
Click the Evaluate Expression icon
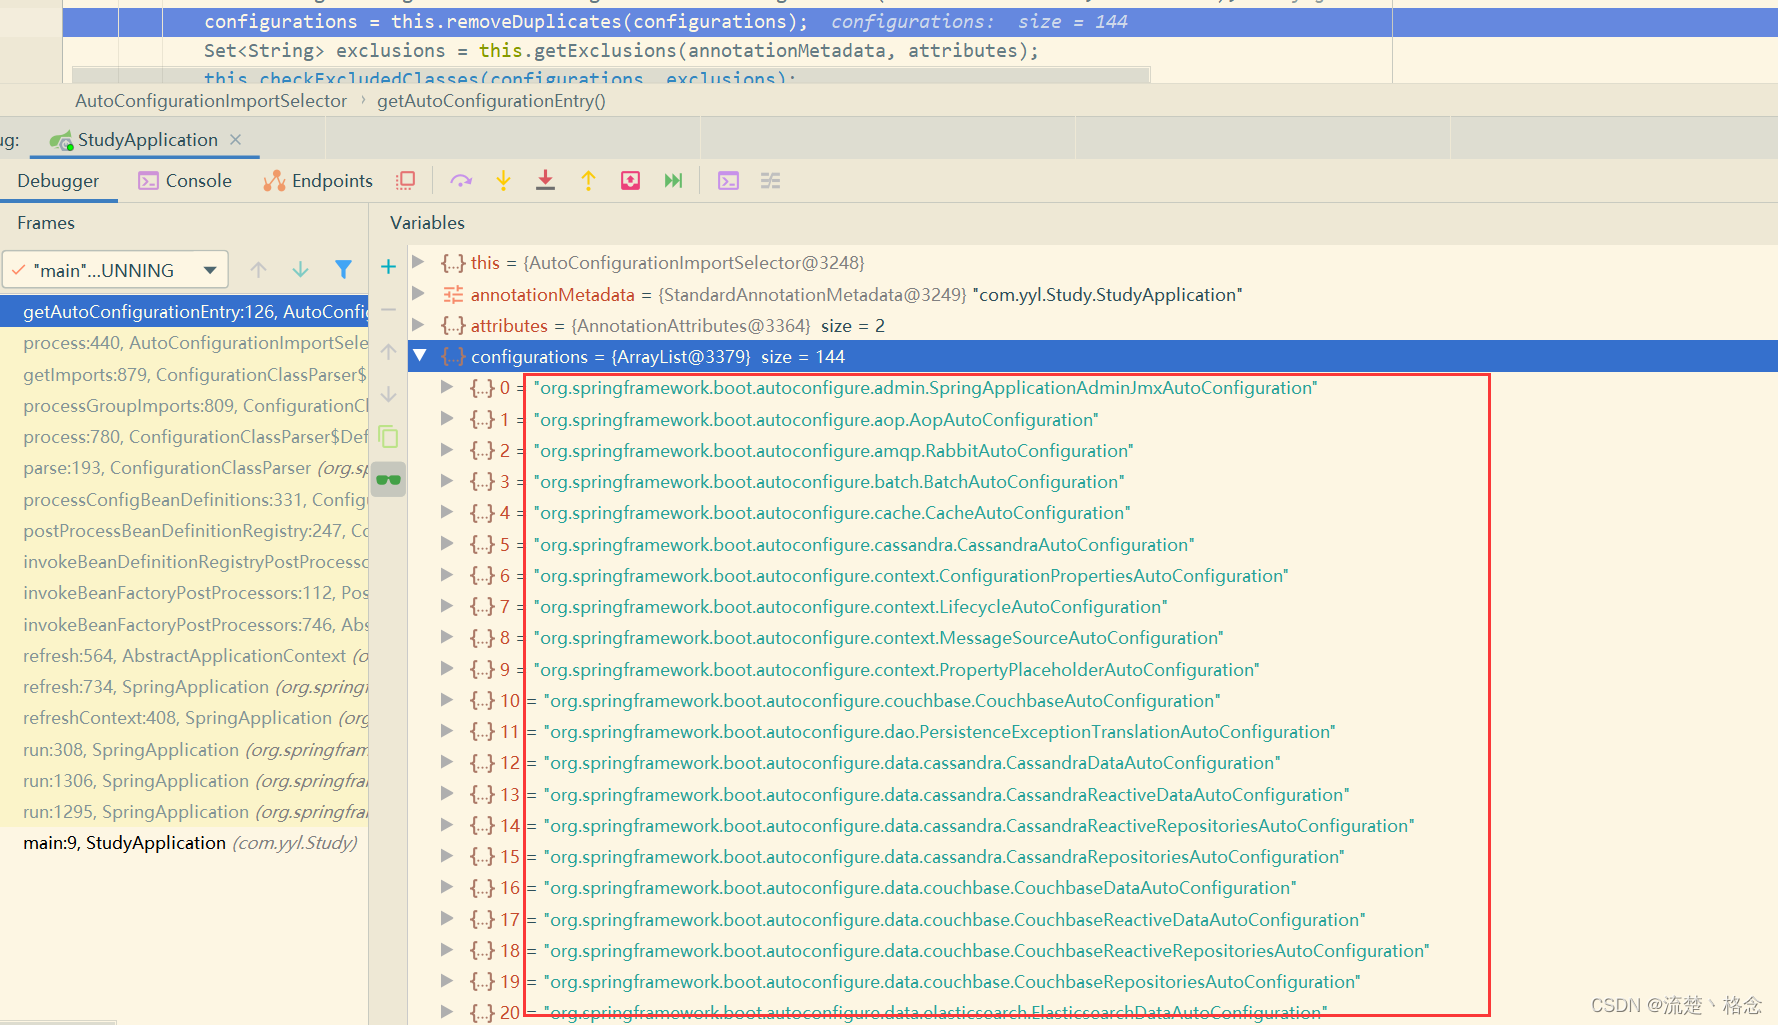[x=728, y=181]
